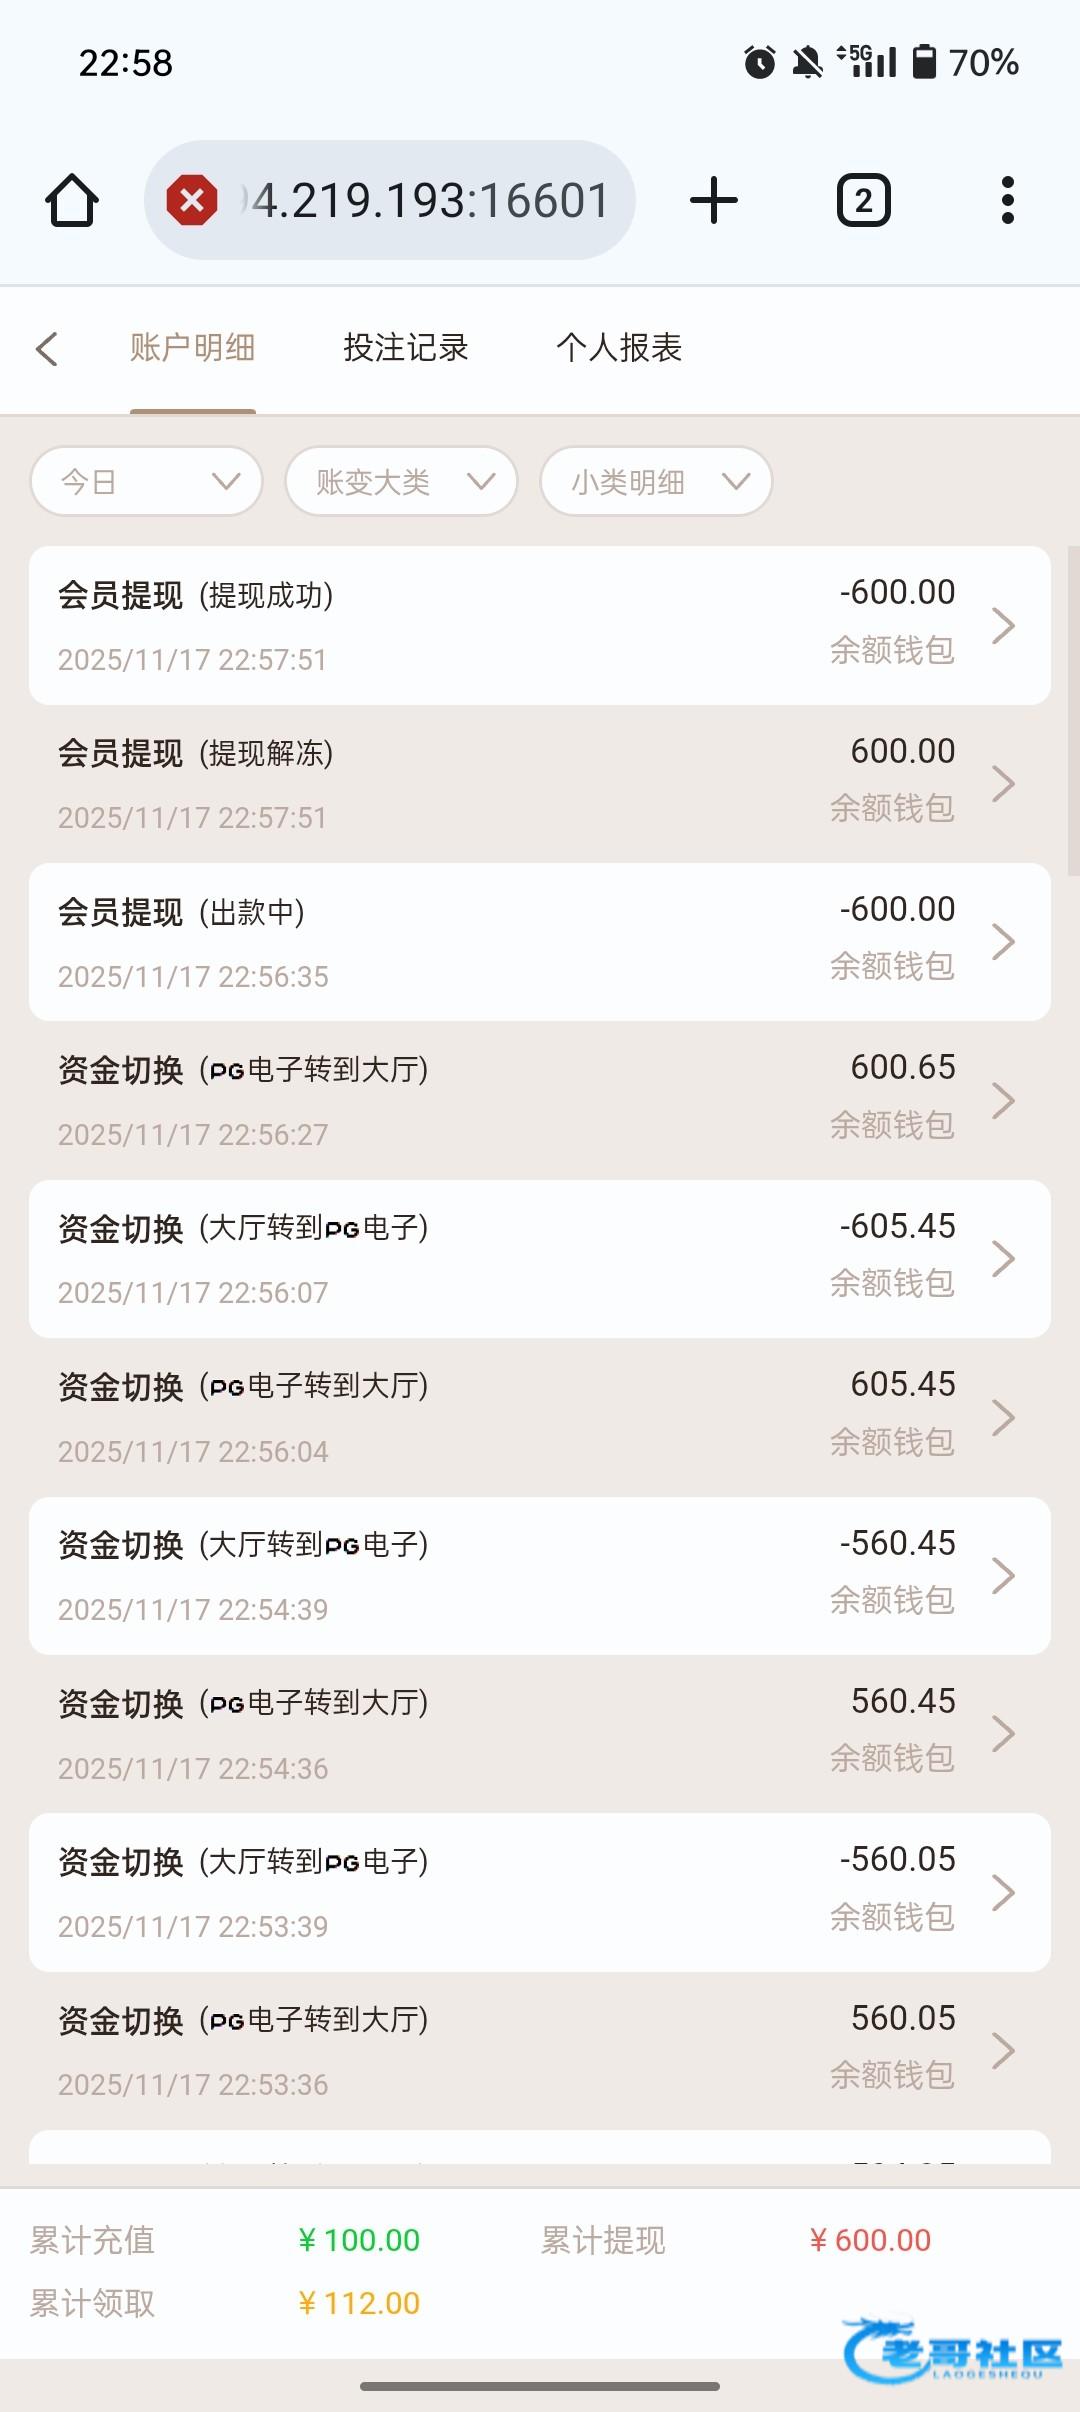Switch to the 投注记录 tab
The width and height of the screenshot is (1080, 2412).
click(406, 348)
